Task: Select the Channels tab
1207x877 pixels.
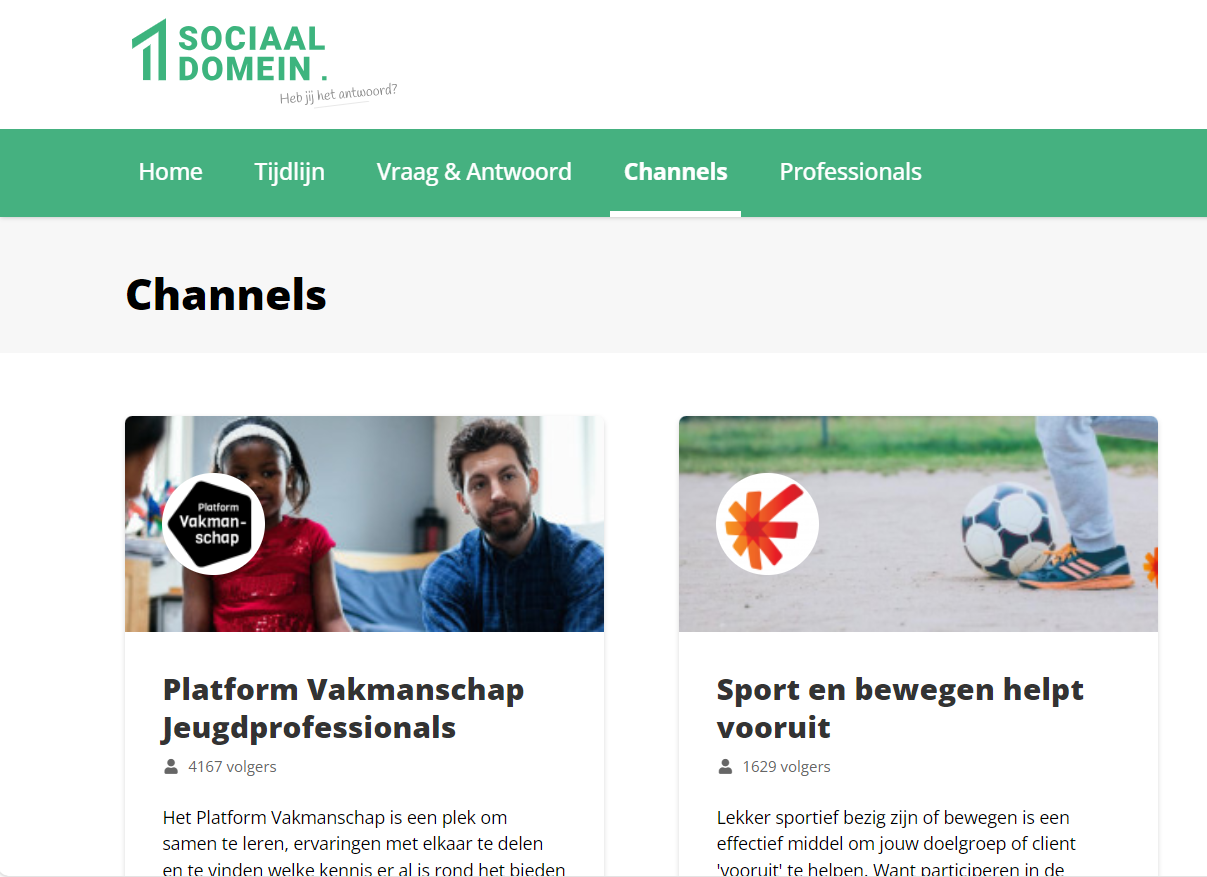Action: coord(675,172)
